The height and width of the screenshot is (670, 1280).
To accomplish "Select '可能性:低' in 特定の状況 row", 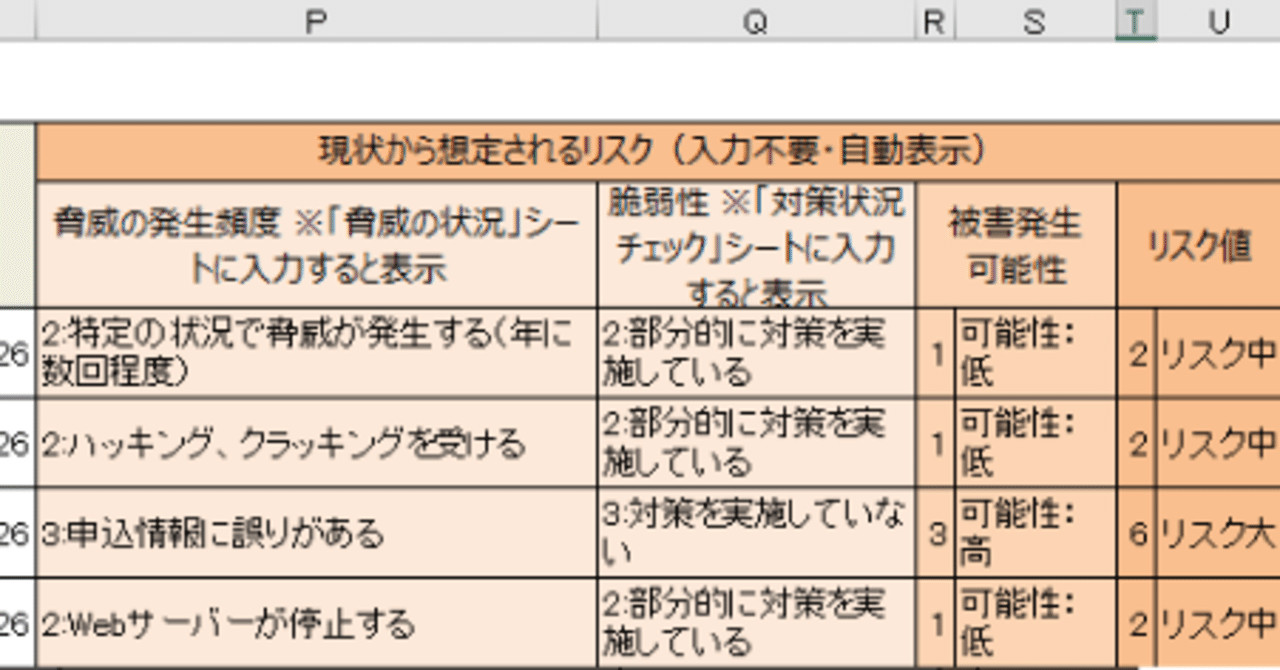I will 1035,353.
